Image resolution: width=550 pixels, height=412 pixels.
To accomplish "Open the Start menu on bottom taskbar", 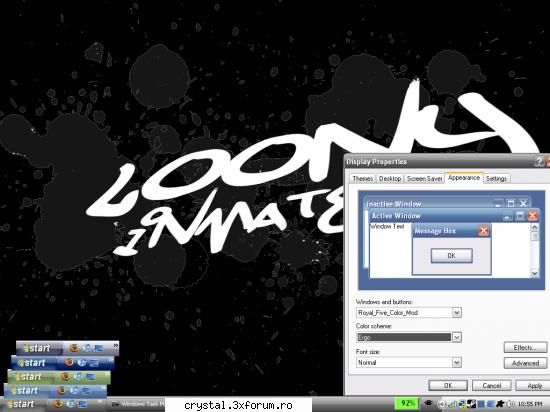I will pyautogui.click(x=22, y=404).
